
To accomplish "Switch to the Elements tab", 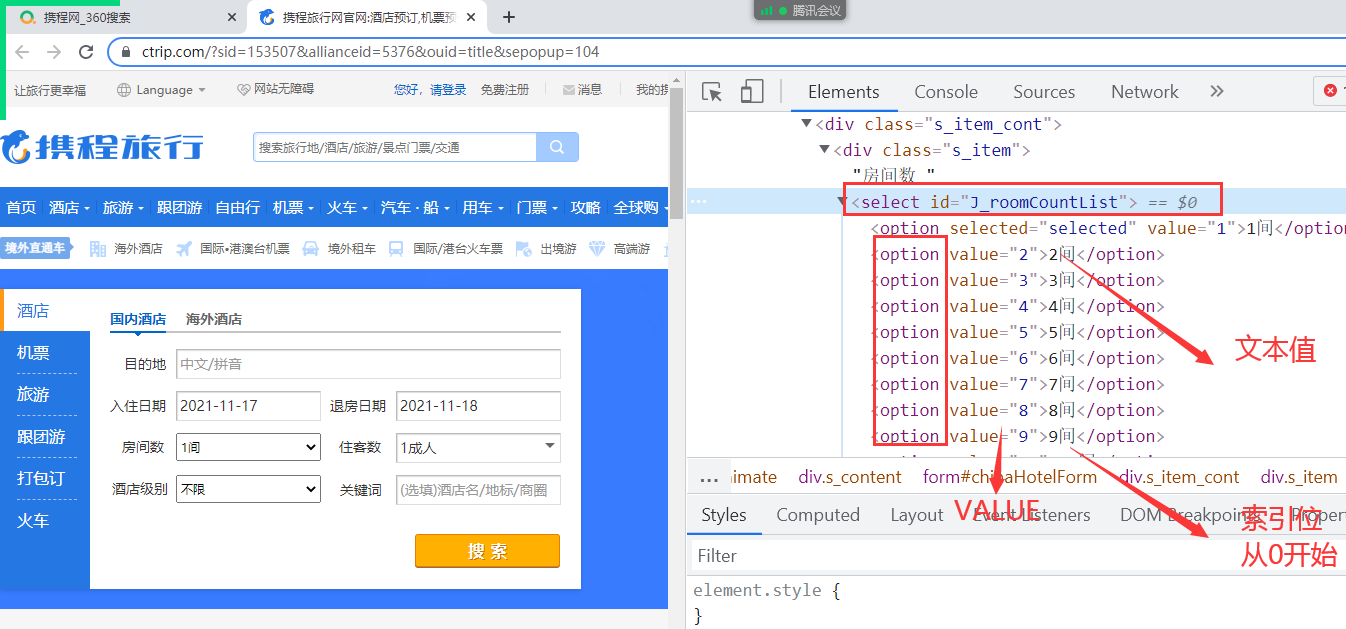I will click(x=844, y=92).
